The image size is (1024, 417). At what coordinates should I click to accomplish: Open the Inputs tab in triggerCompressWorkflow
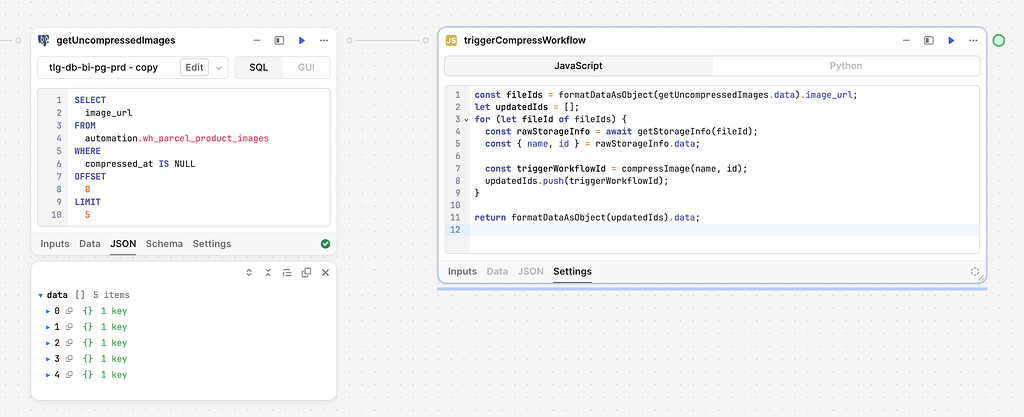click(x=462, y=271)
